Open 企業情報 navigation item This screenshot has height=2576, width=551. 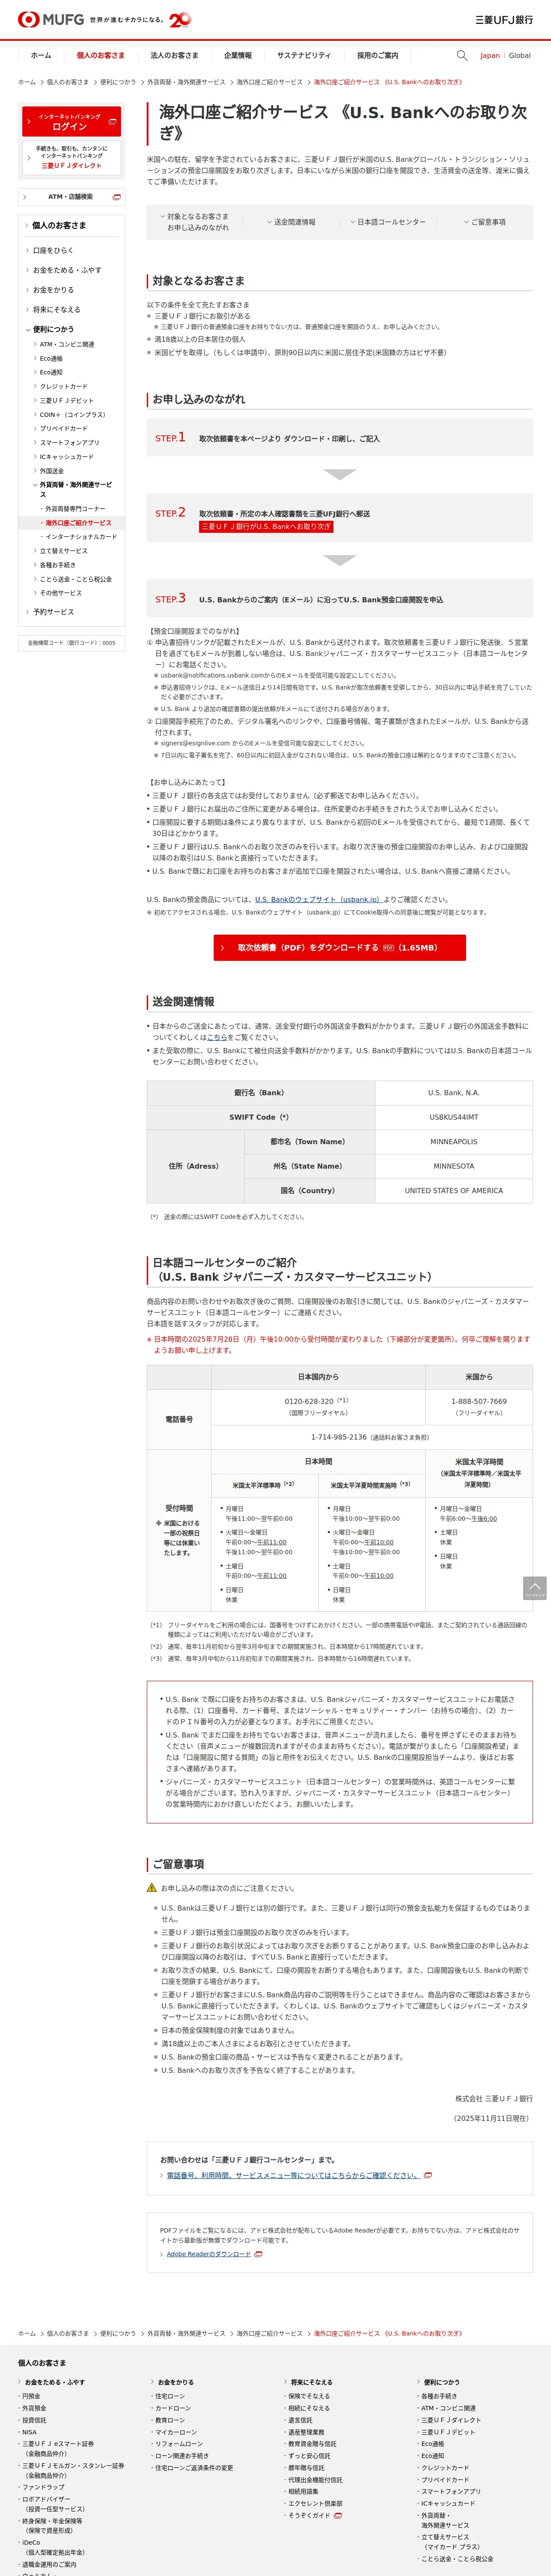tap(238, 56)
